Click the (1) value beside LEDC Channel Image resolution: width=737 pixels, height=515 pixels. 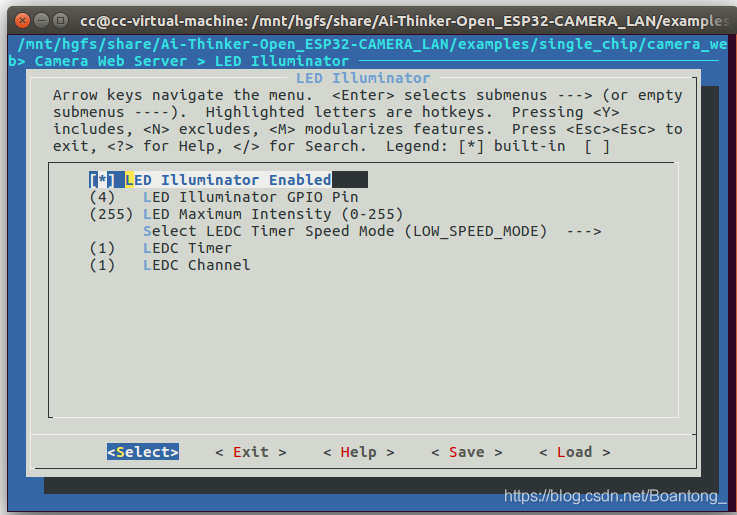pyautogui.click(x=102, y=265)
